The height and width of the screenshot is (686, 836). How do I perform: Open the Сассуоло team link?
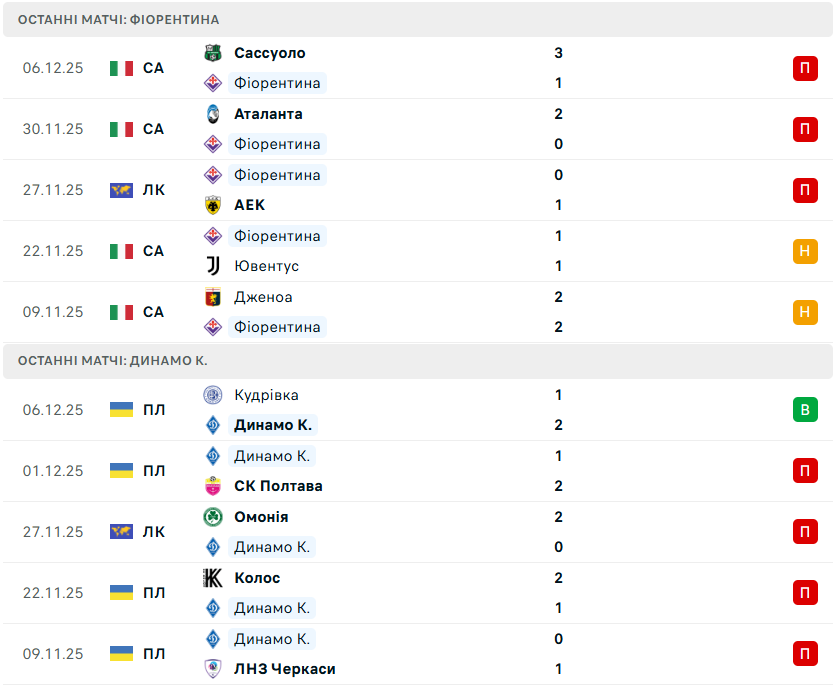[x=270, y=53]
